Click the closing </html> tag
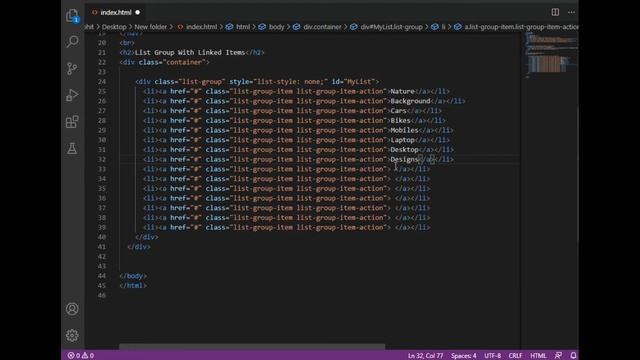This screenshot has width=640, height=360. point(133,286)
